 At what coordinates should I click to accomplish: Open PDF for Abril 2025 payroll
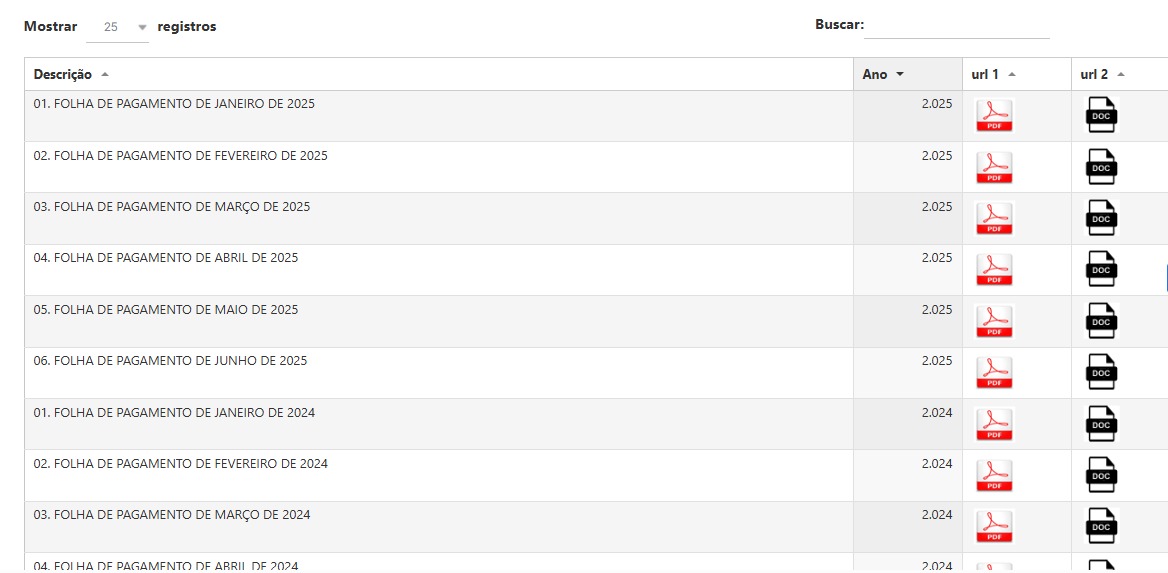(x=994, y=270)
